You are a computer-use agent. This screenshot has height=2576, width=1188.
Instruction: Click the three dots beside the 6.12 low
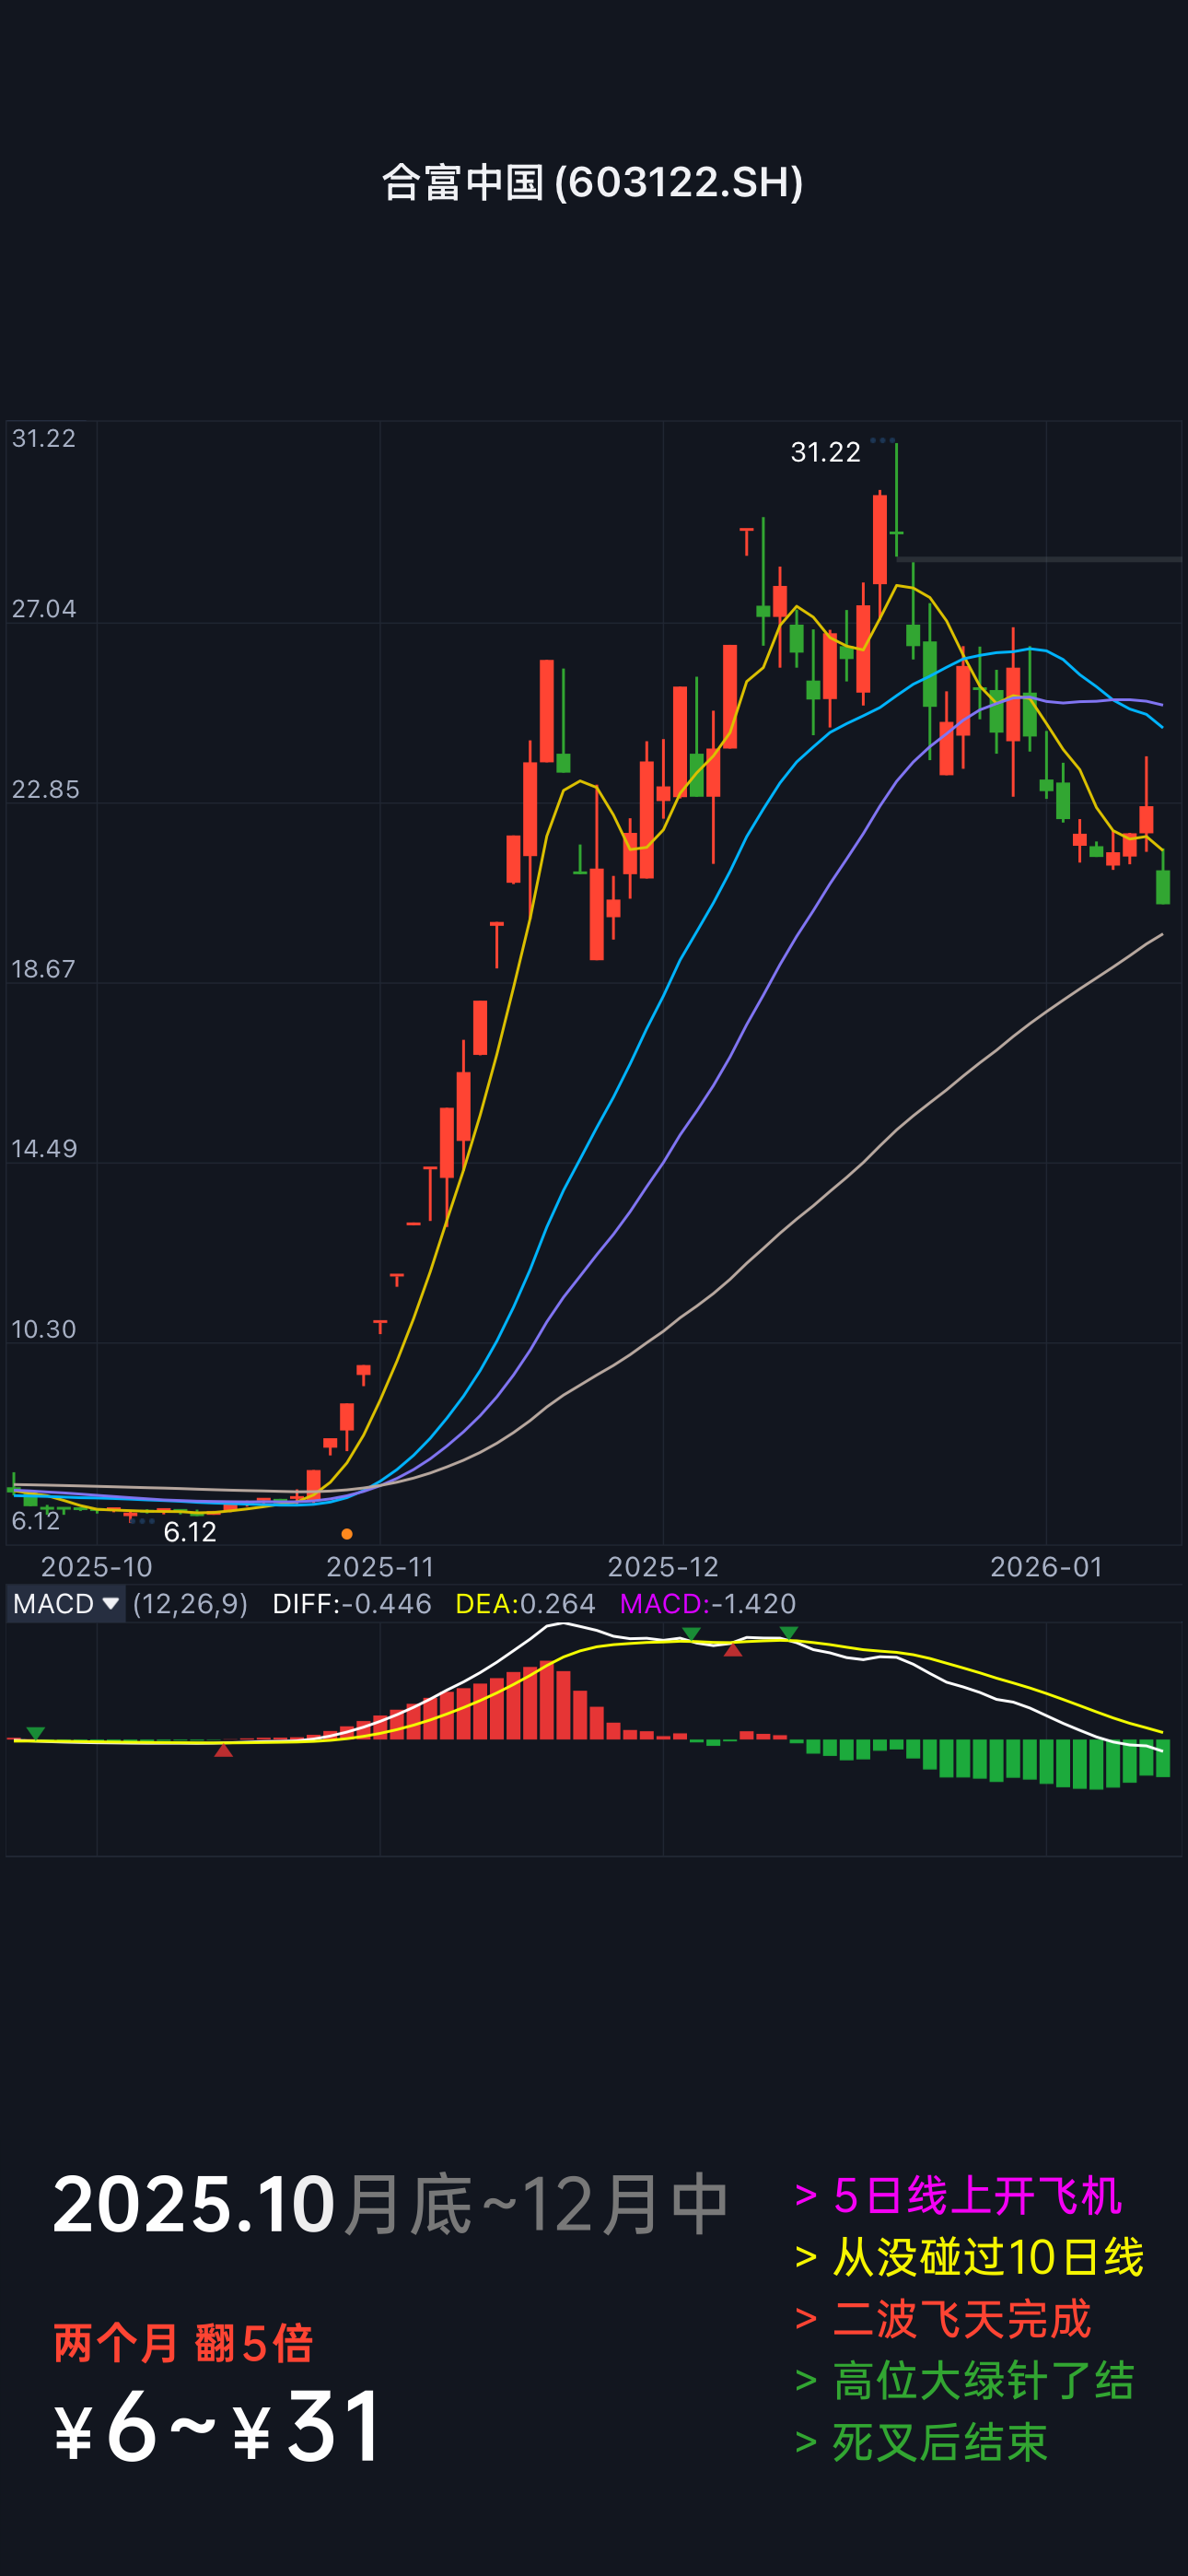[x=141, y=1521]
